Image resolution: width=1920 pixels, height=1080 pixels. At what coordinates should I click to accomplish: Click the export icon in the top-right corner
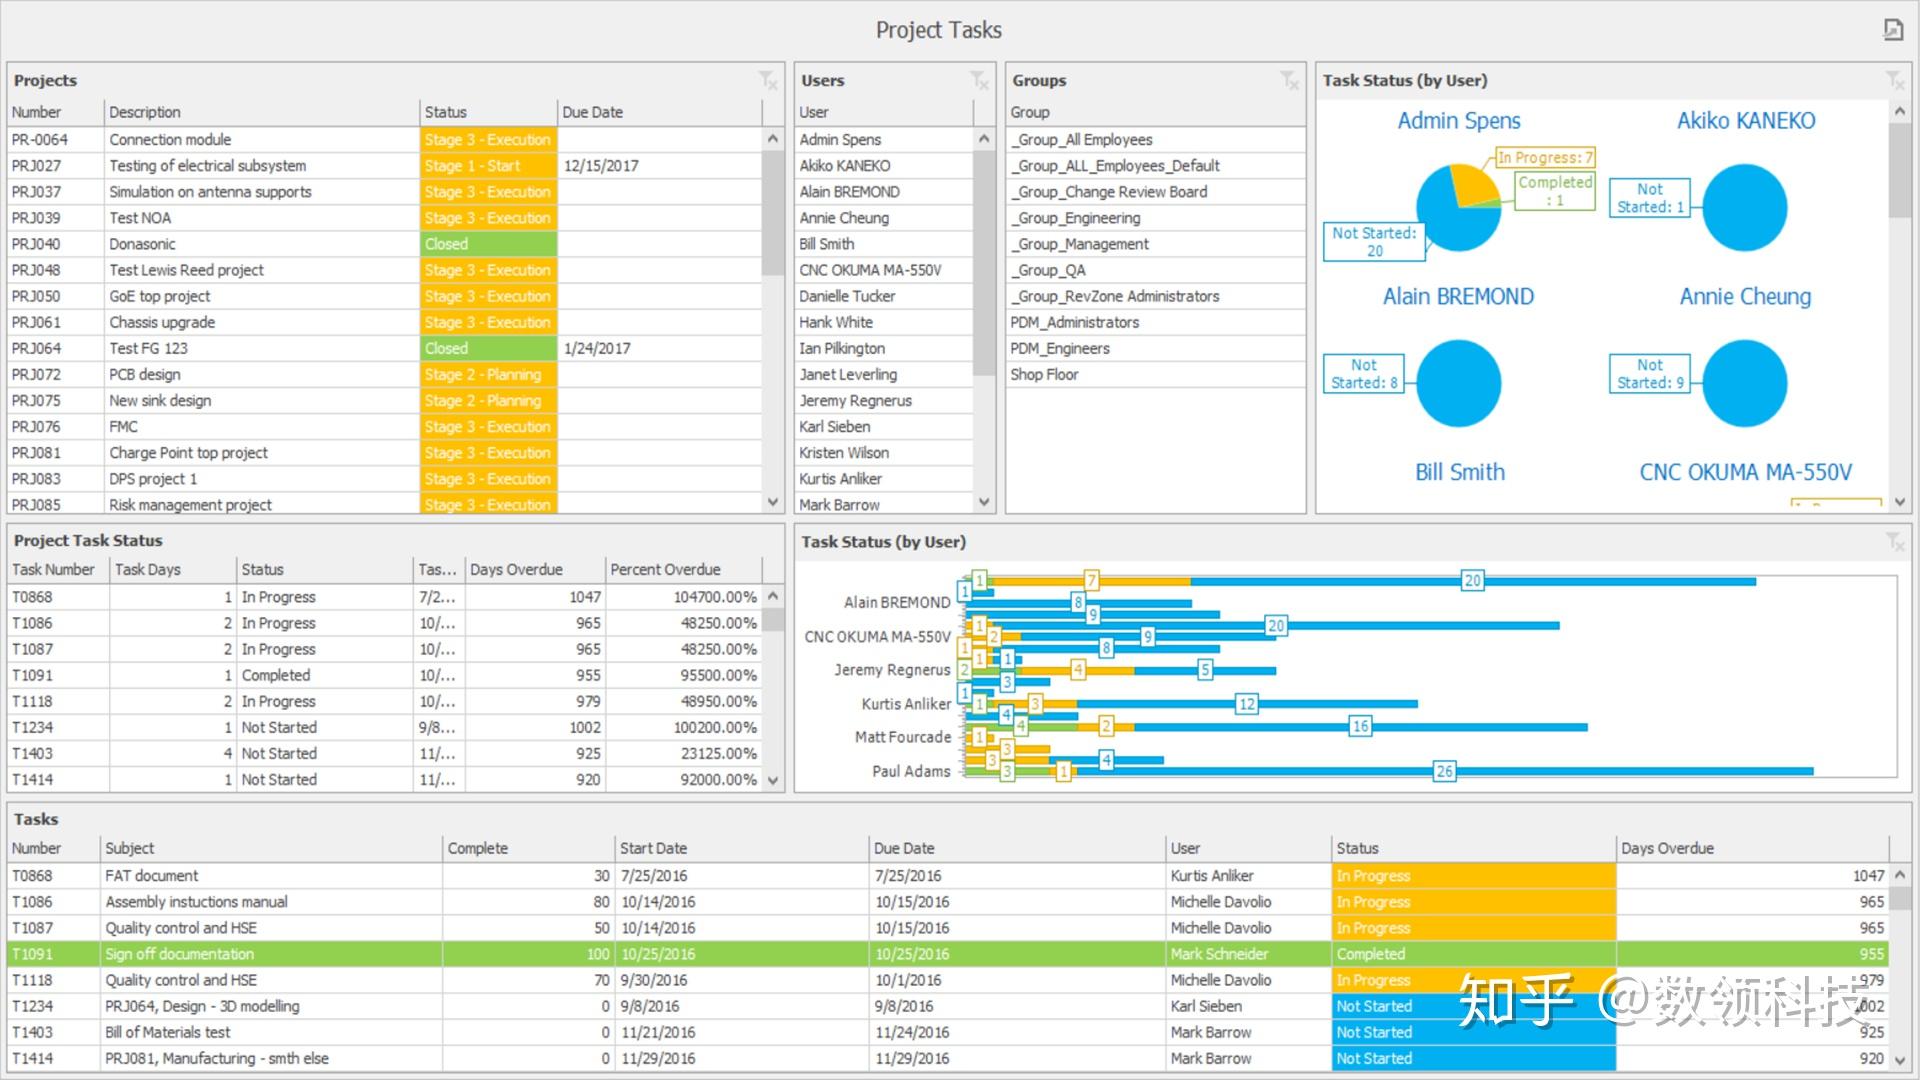pyautogui.click(x=1892, y=30)
